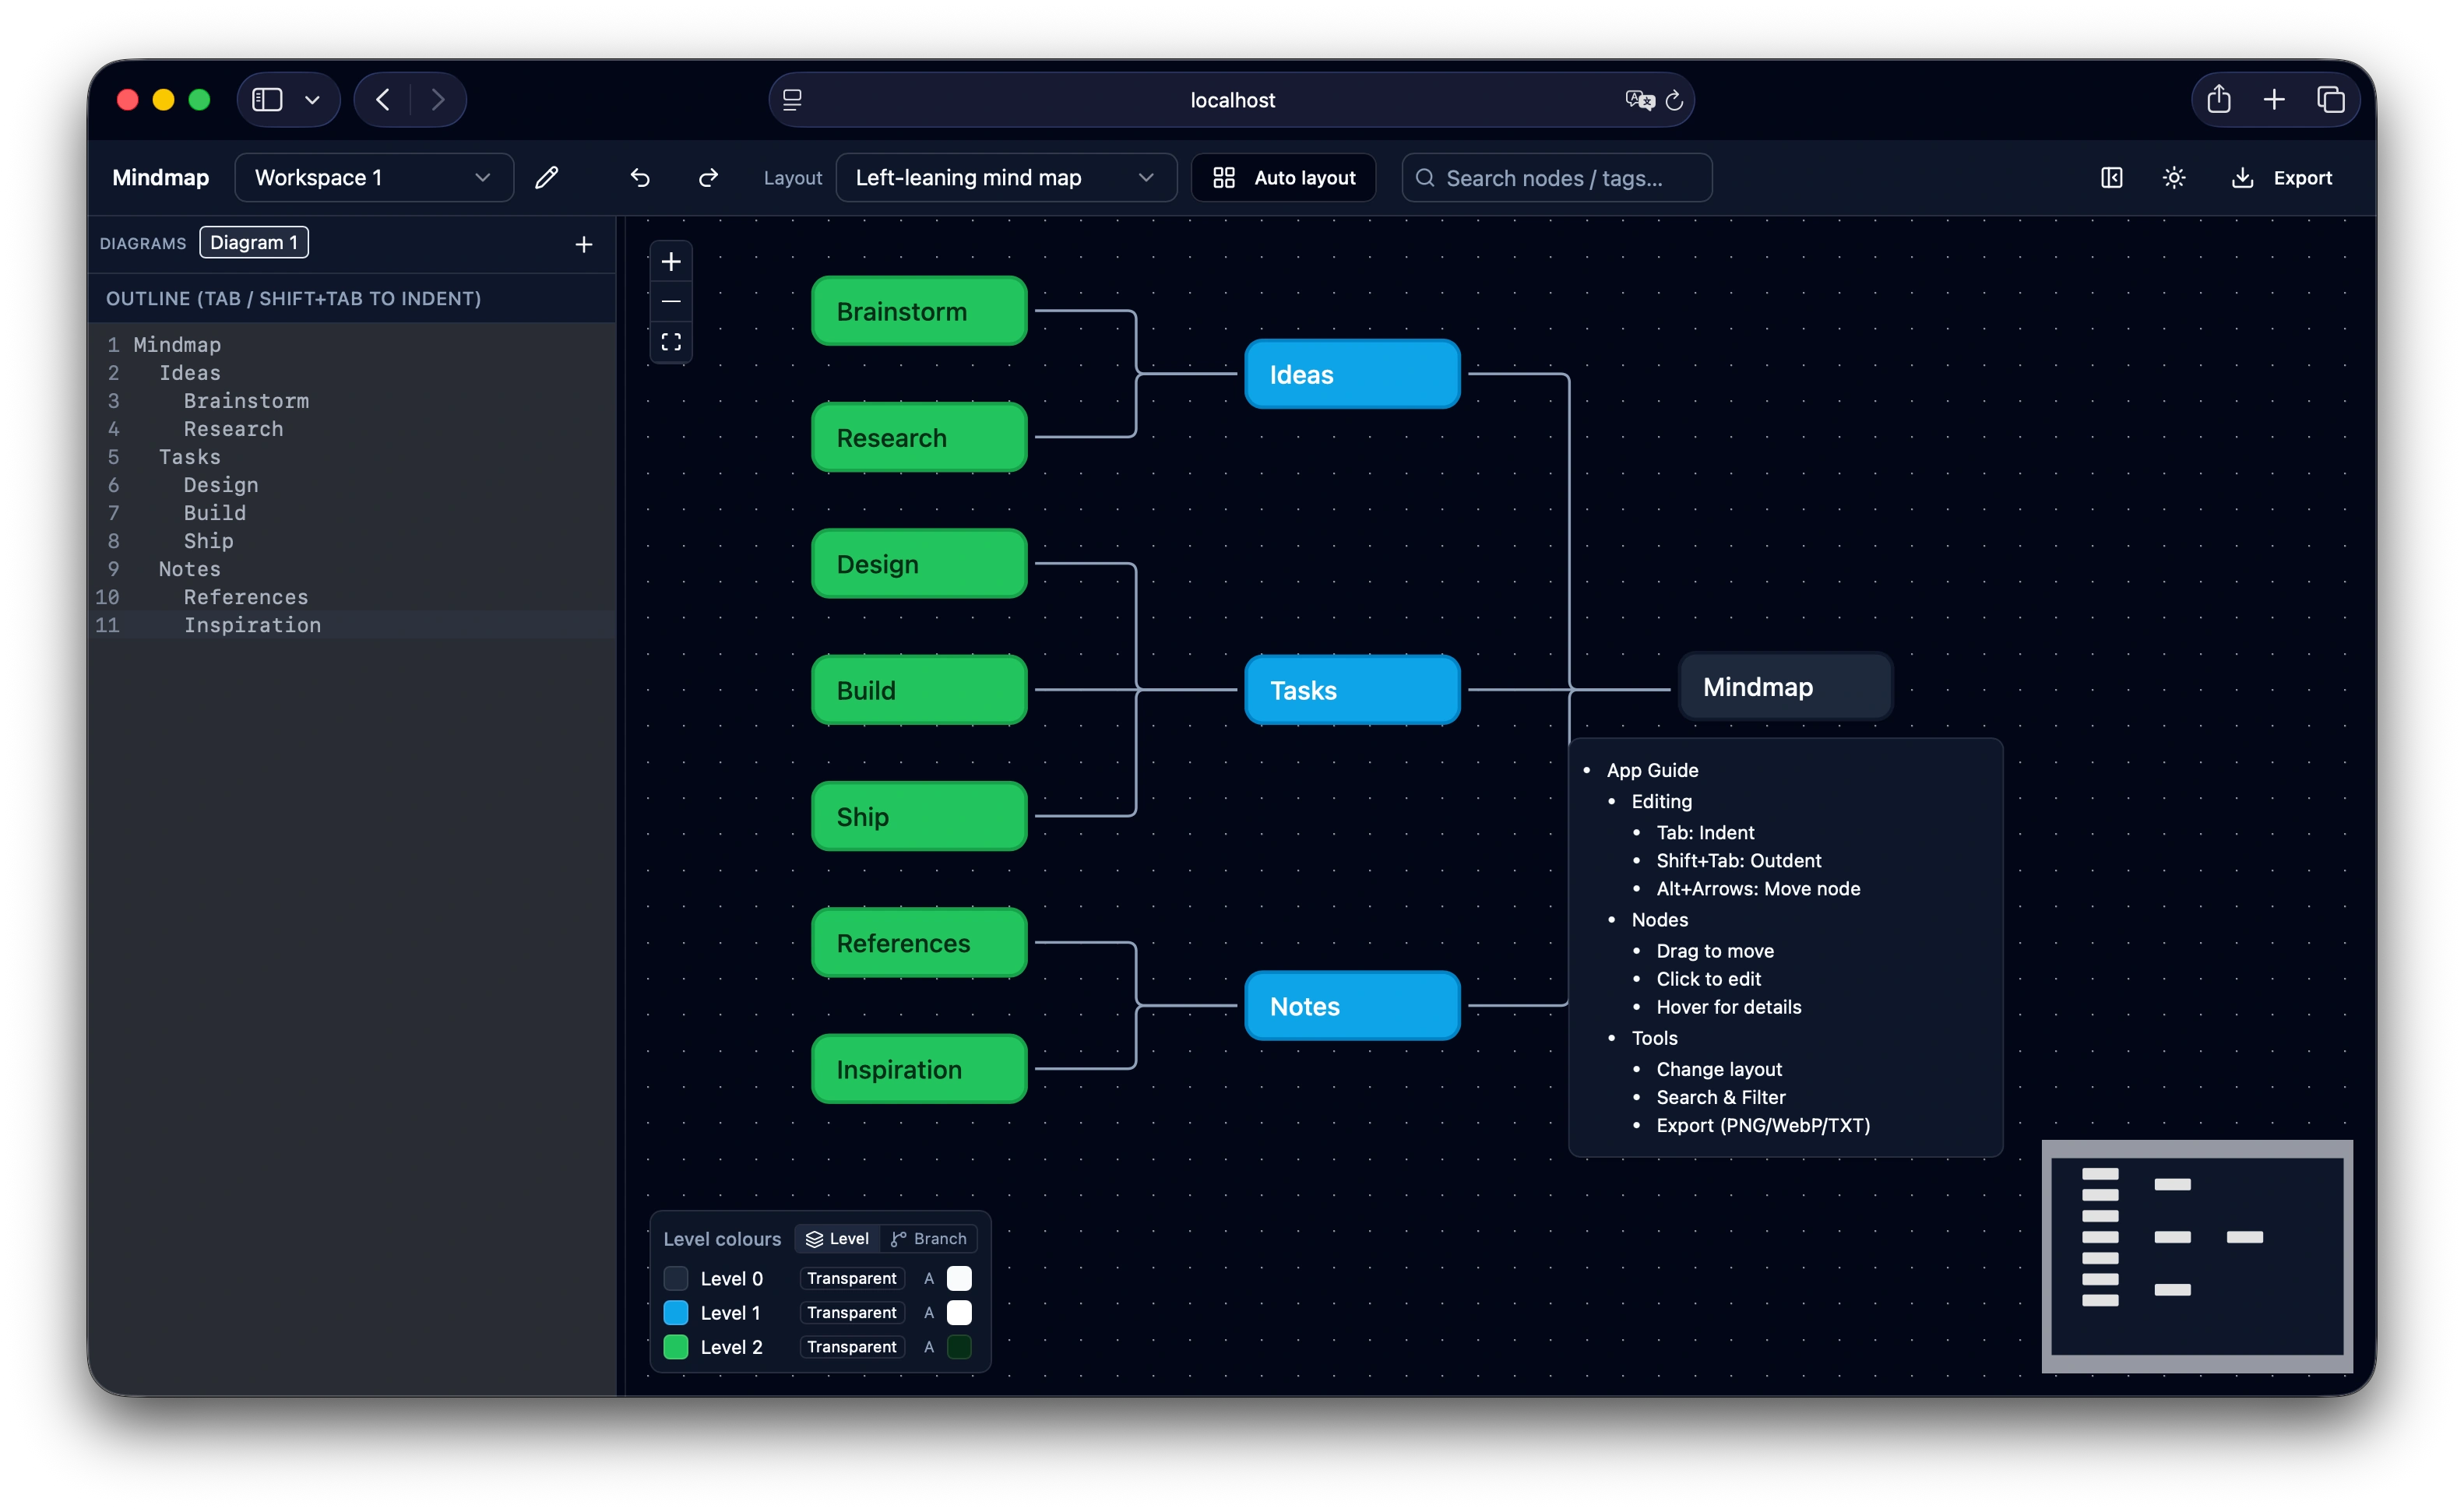Open the Left-leaning mind map layout dropdown

coord(1006,178)
